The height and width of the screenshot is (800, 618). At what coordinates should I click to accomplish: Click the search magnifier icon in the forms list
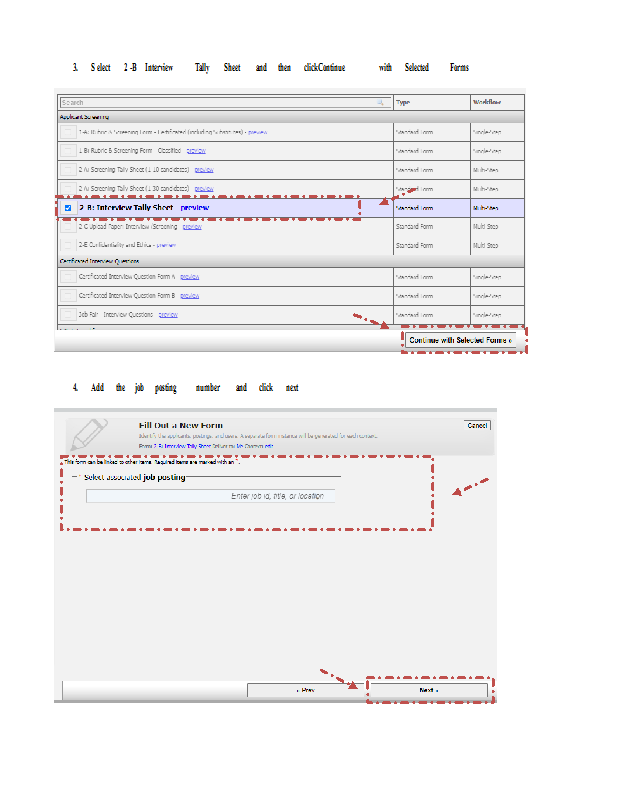(380, 103)
